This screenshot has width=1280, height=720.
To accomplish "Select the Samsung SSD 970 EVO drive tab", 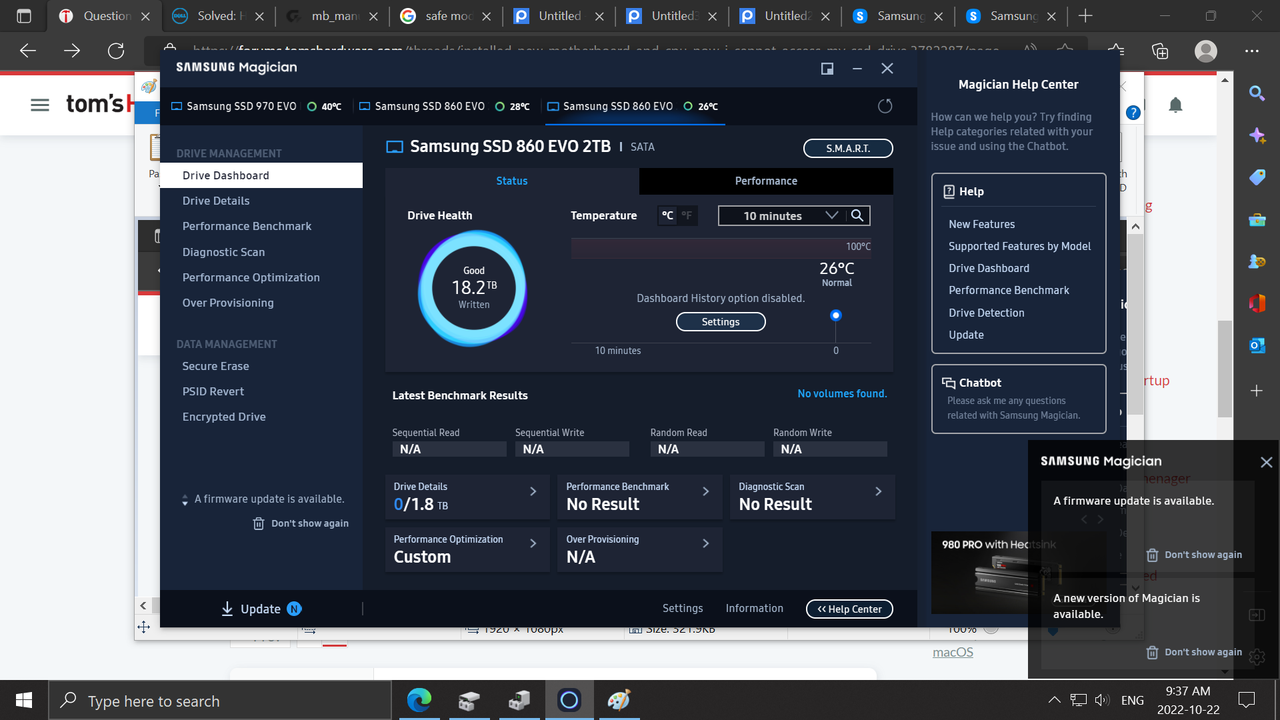I will [x=256, y=106].
